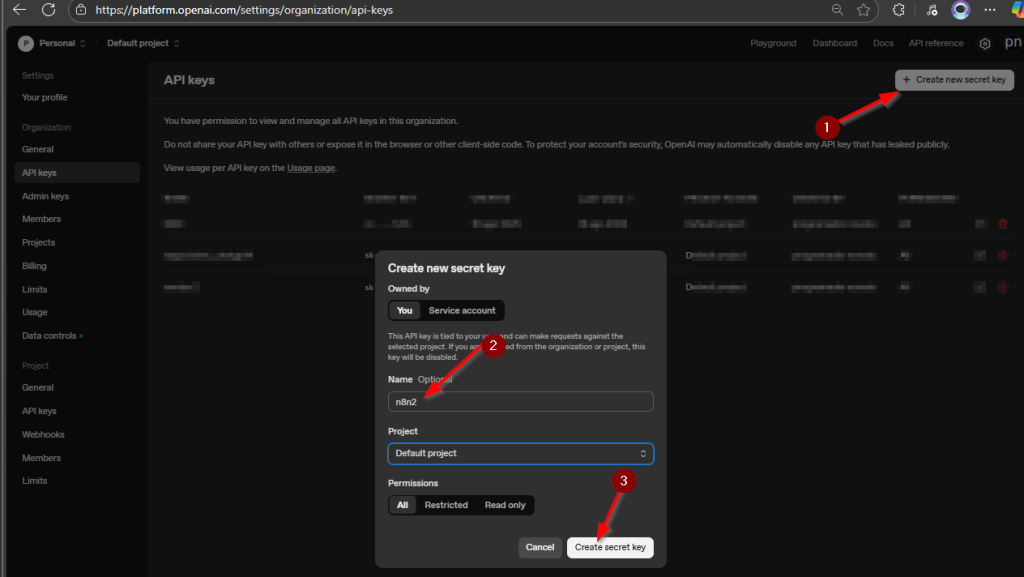Choose All permissions
Viewport: 1024px width, 577px height.
(x=402, y=505)
